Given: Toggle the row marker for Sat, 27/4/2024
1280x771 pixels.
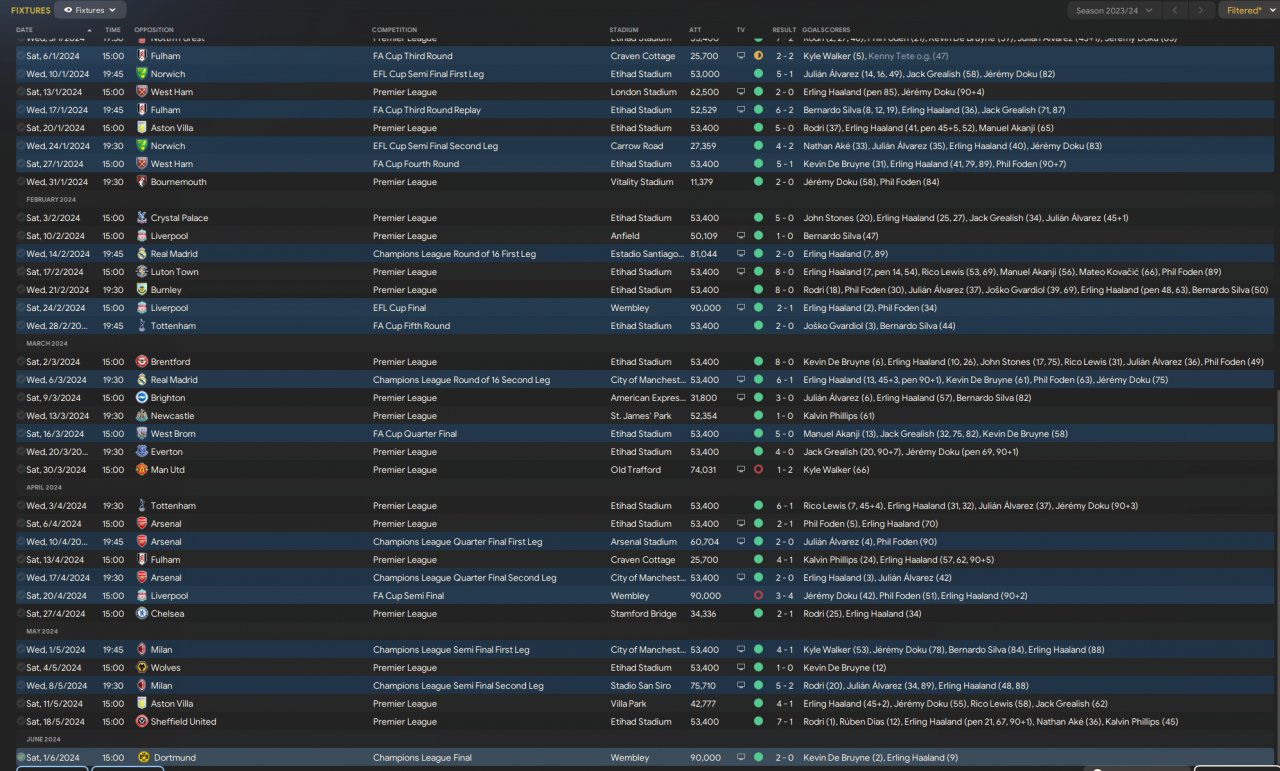Looking at the screenshot, I should coord(21,614).
